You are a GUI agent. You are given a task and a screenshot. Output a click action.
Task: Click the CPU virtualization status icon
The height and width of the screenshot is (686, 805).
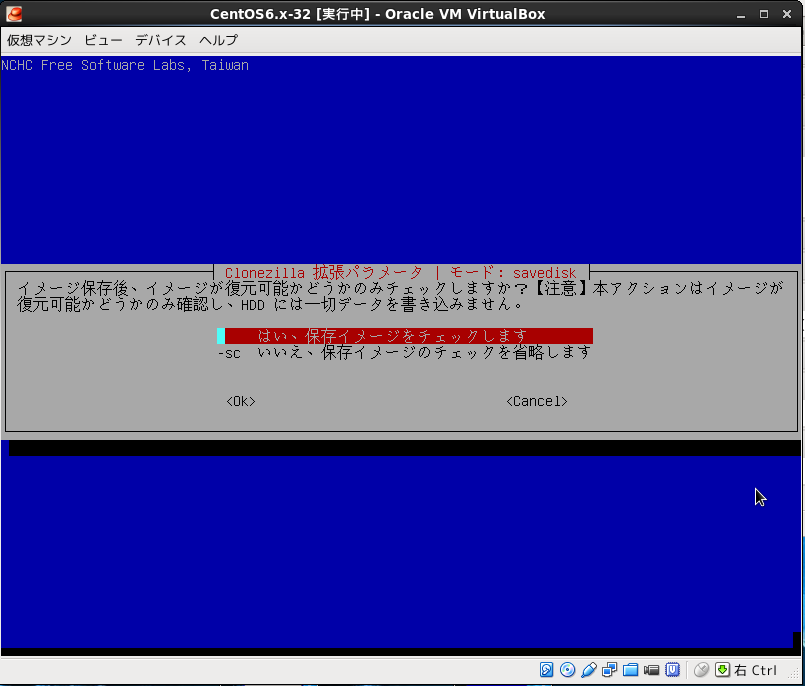673,670
